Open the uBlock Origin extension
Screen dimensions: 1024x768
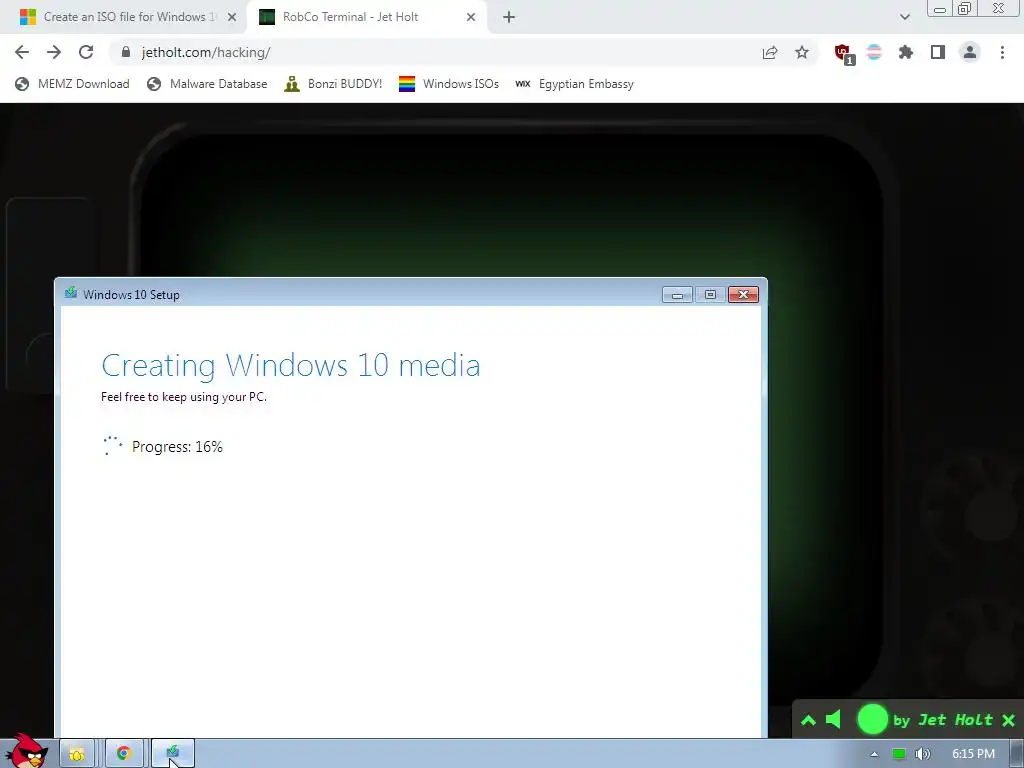coord(843,53)
